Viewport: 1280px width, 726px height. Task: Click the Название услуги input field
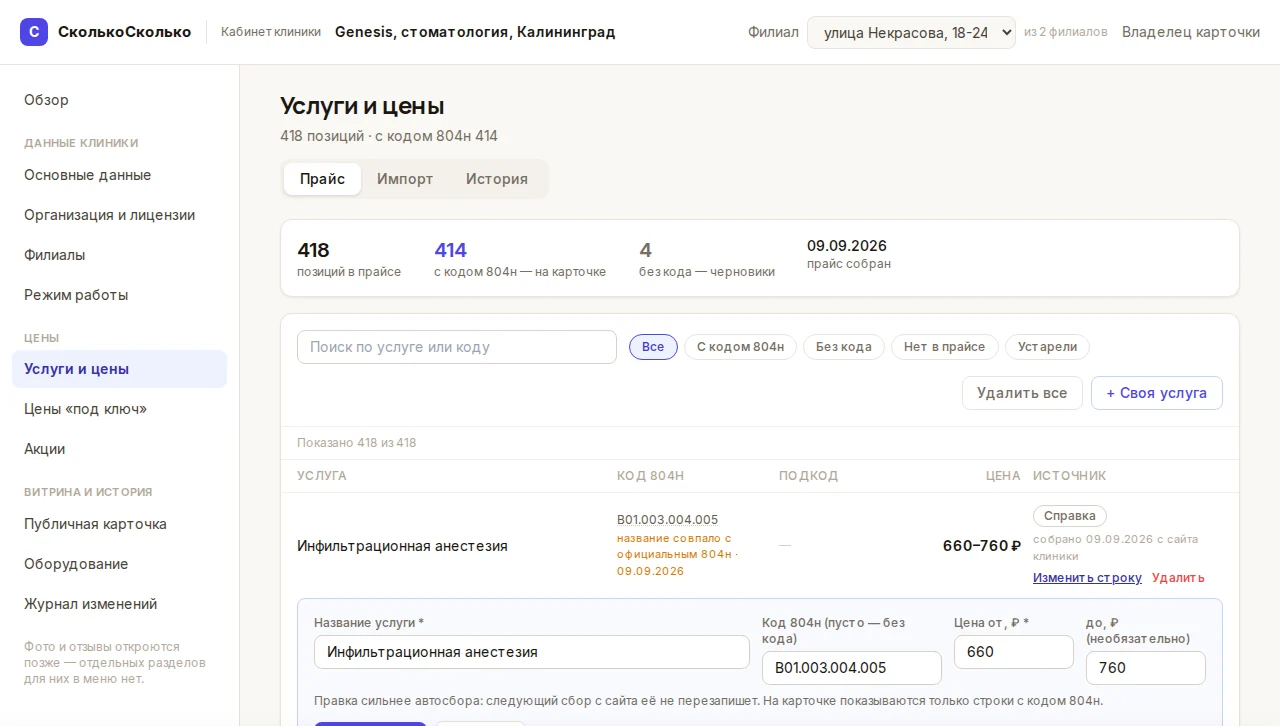532,652
